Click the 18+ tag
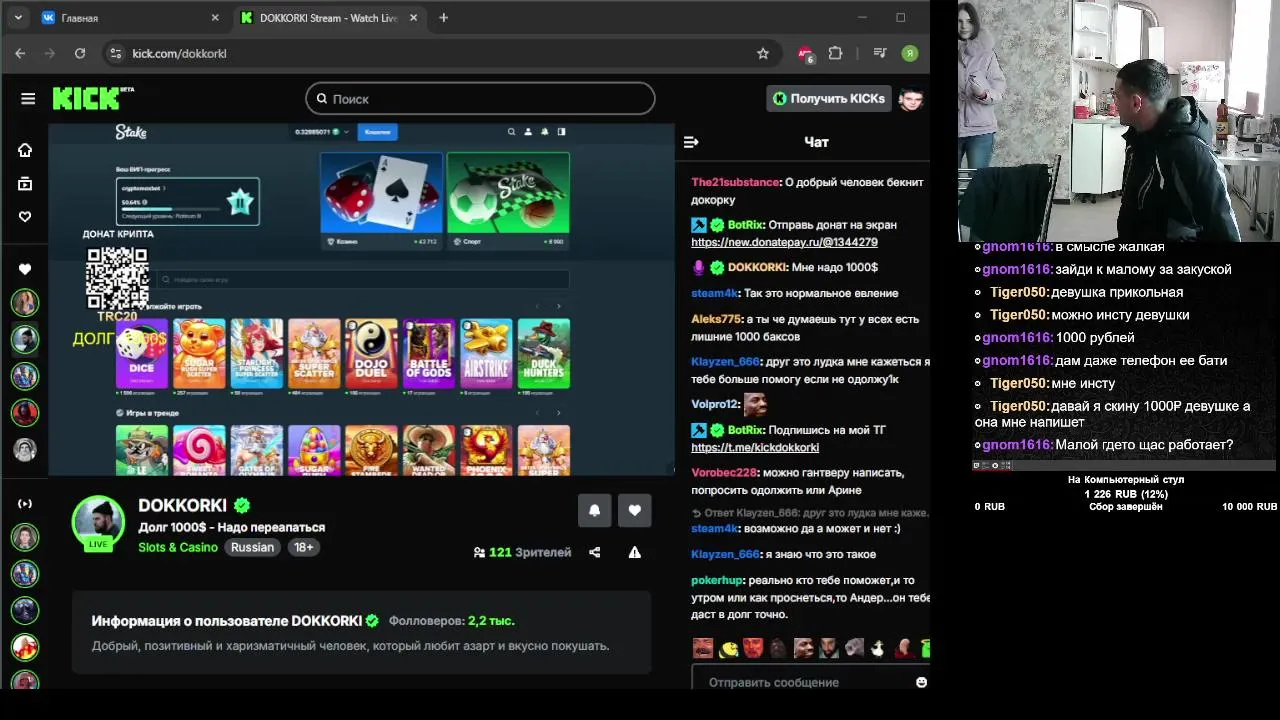Image resolution: width=1280 pixels, height=720 pixels. point(304,547)
